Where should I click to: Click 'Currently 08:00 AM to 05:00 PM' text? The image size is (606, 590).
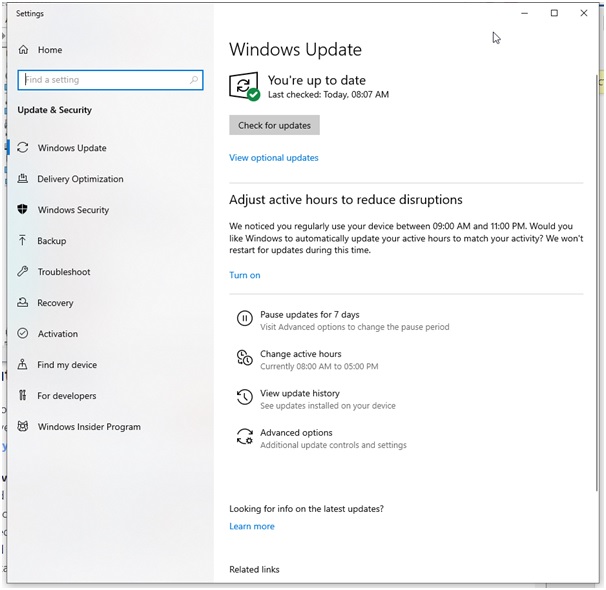tap(319, 366)
